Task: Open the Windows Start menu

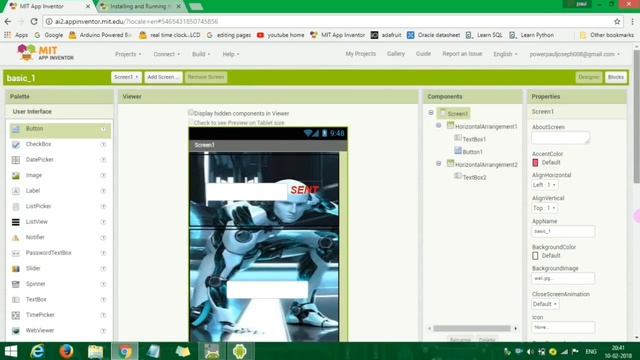Action: click(x=11, y=351)
